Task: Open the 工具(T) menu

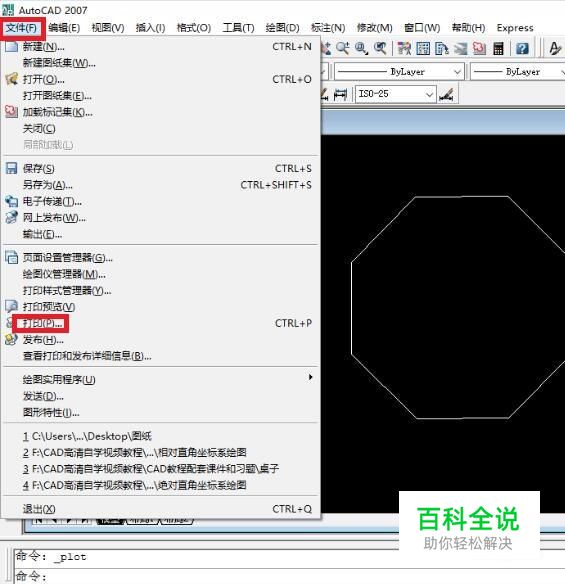Action: point(238,28)
